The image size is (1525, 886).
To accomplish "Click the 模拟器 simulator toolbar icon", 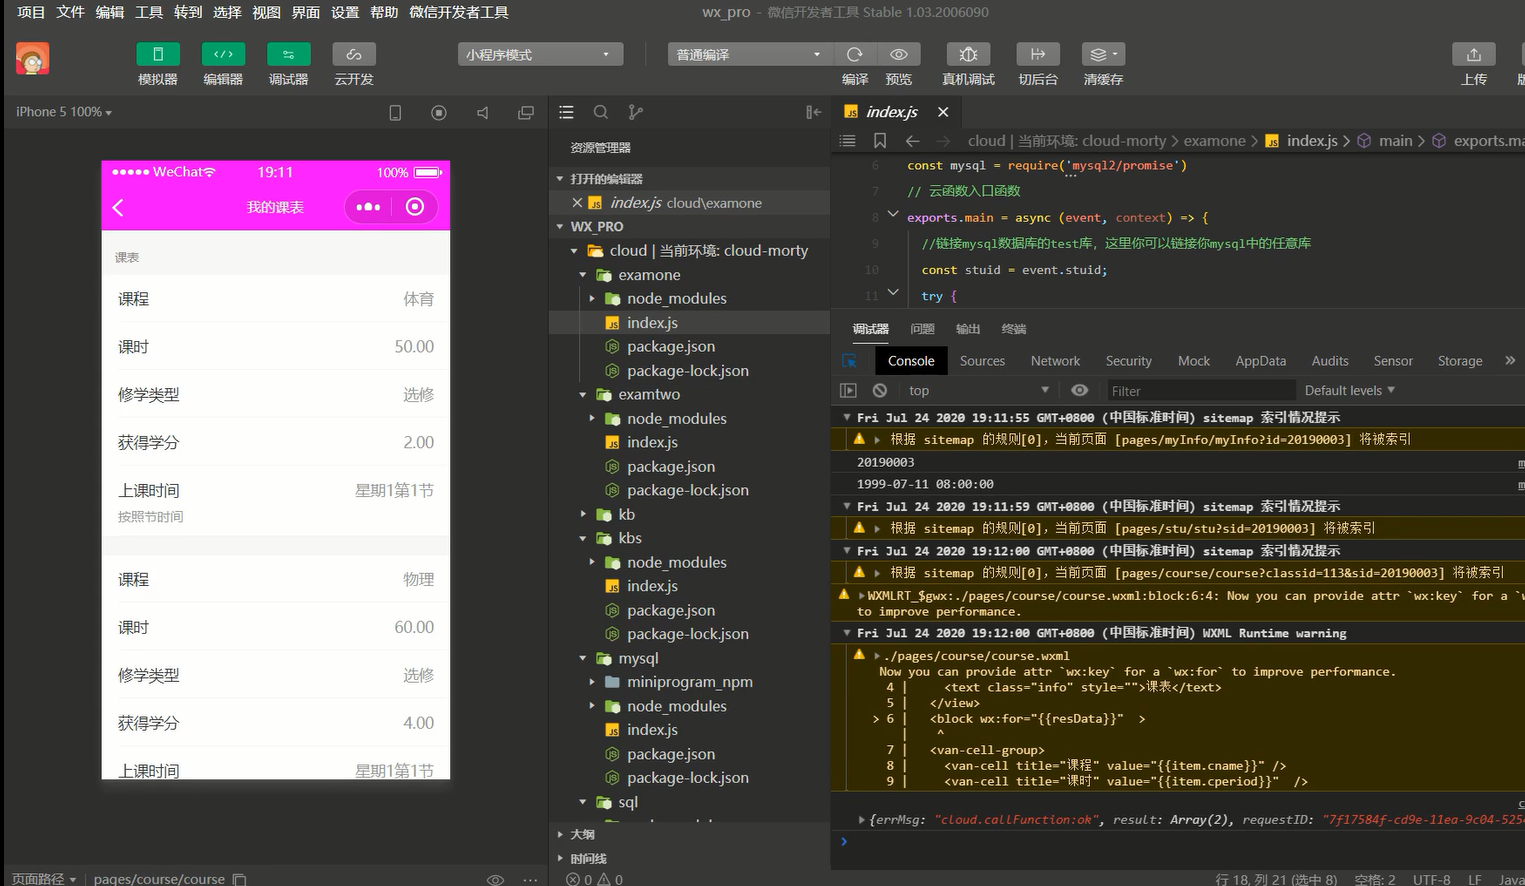I will [x=157, y=55].
